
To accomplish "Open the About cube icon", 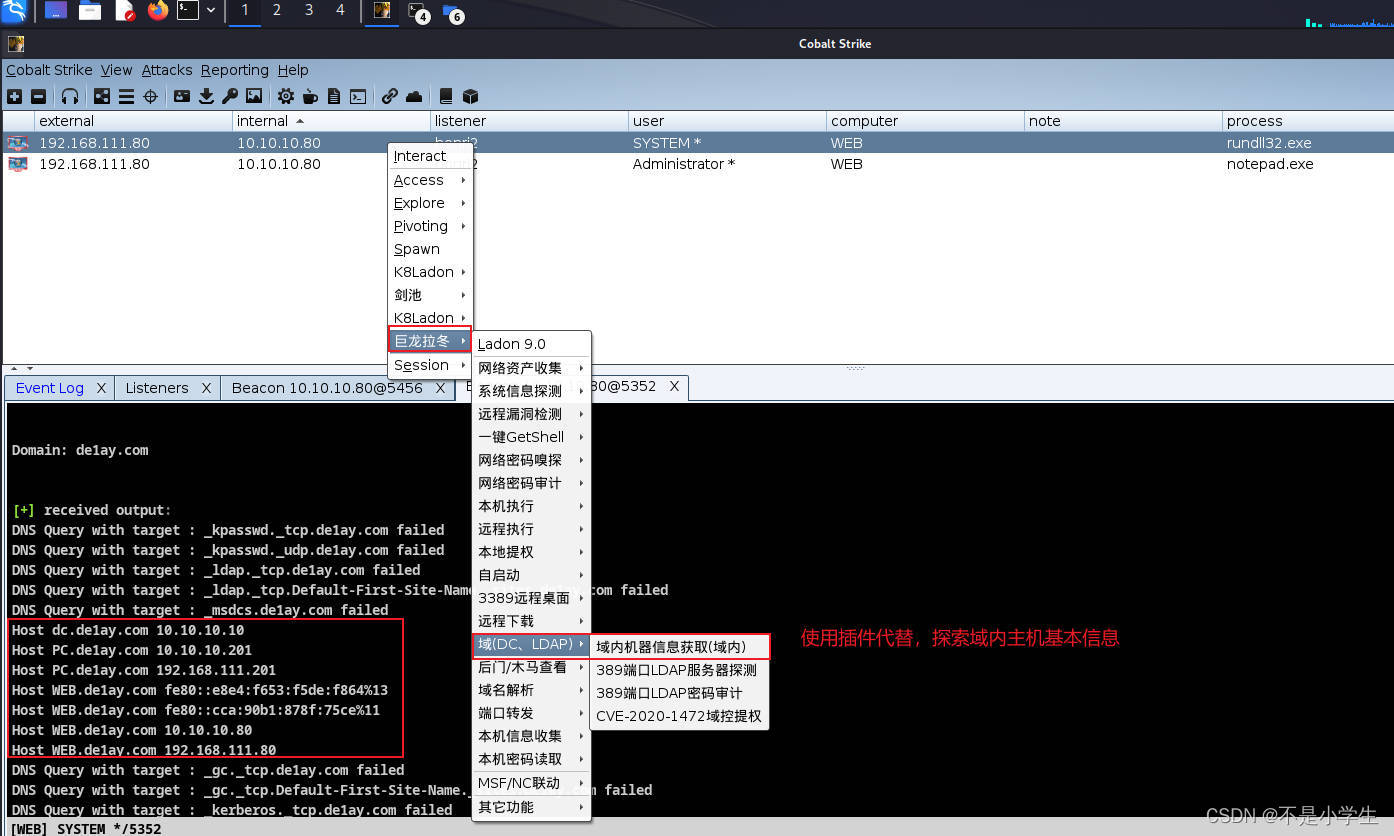I will pyautogui.click(x=470, y=96).
